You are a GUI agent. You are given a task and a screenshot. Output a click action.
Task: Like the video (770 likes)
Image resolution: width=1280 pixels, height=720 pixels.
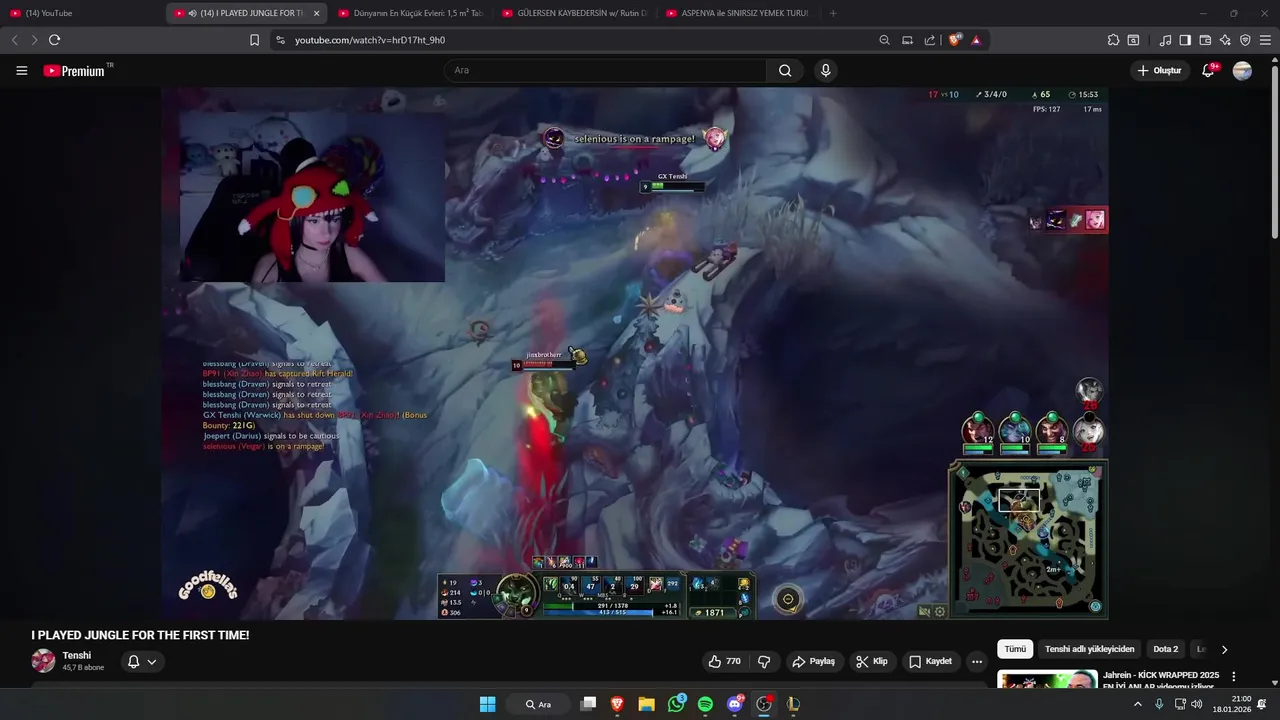(725, 661)
